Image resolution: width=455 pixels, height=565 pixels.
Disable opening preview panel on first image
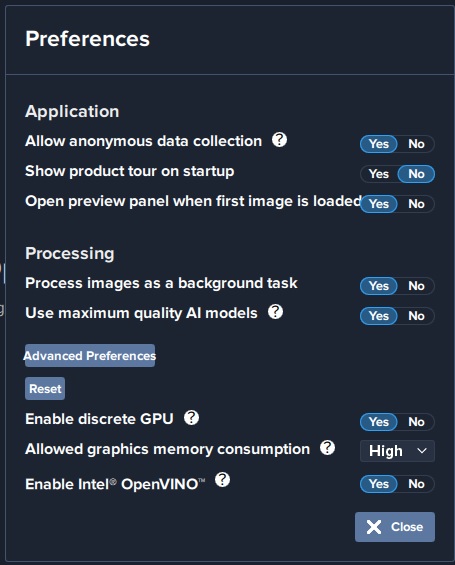click(x=416, y=204)
